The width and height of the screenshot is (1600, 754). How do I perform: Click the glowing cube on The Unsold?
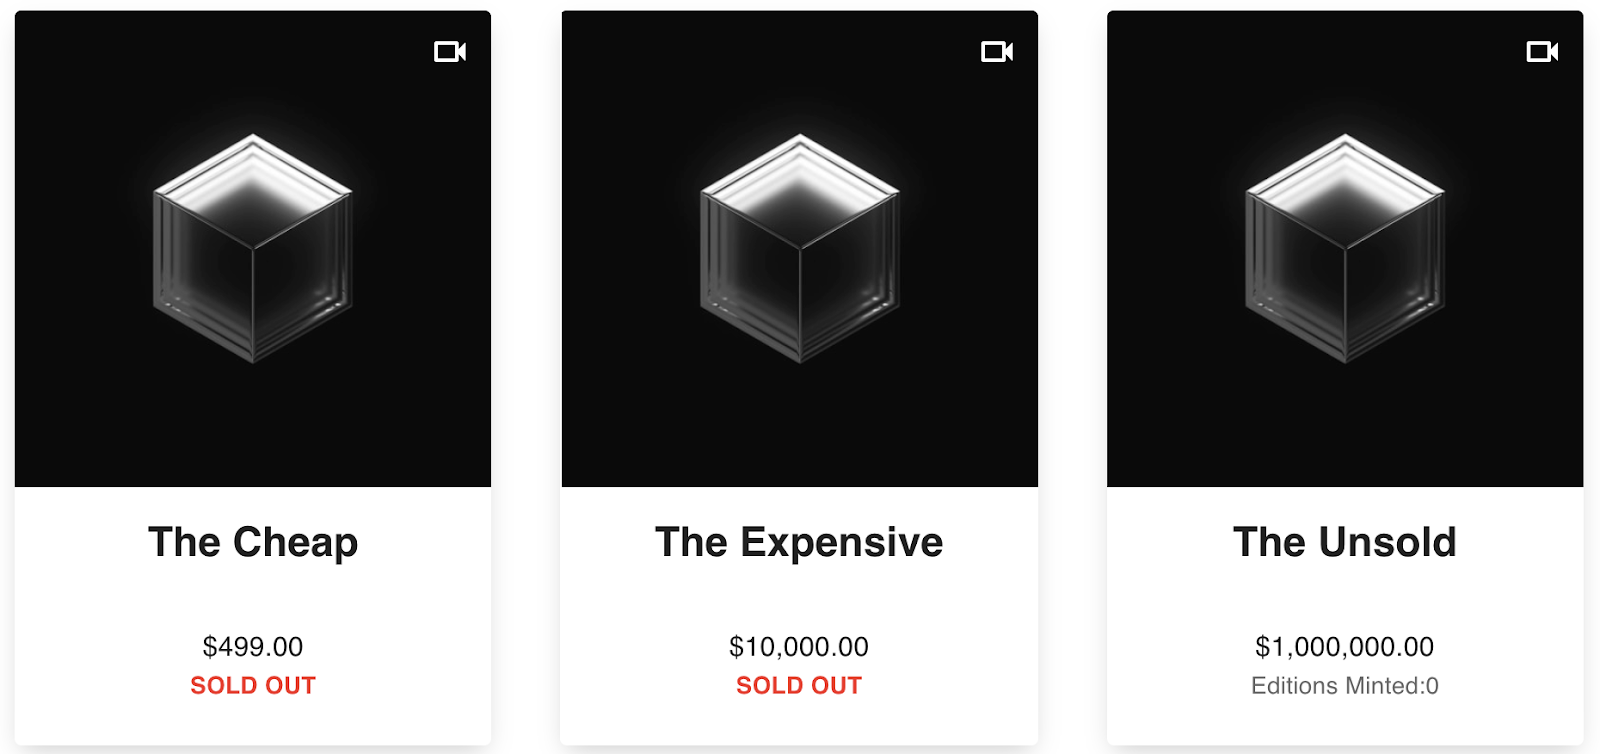(x=1345, y=248)
